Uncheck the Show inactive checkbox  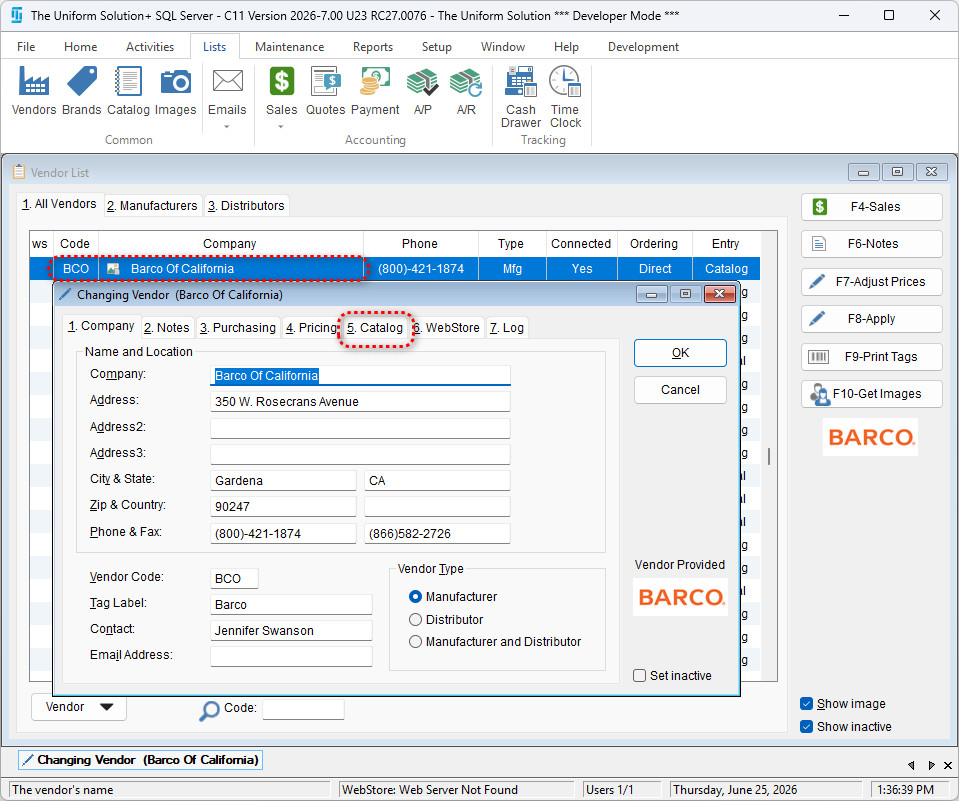pos(806,726)
